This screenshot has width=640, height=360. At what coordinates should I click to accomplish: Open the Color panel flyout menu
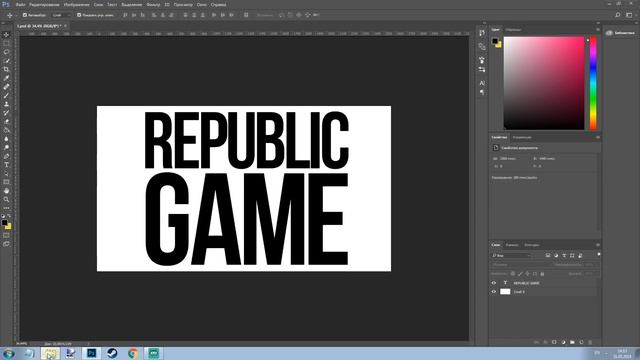(x=598, y=30)
